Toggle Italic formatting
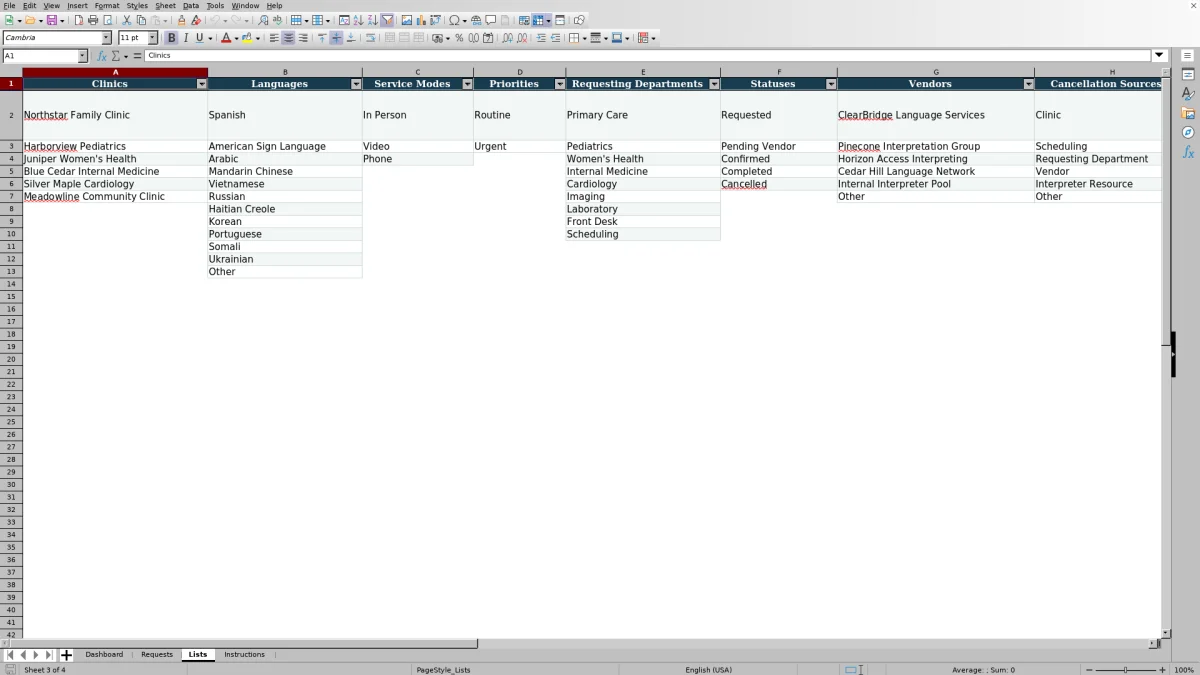 coord(185,38)
